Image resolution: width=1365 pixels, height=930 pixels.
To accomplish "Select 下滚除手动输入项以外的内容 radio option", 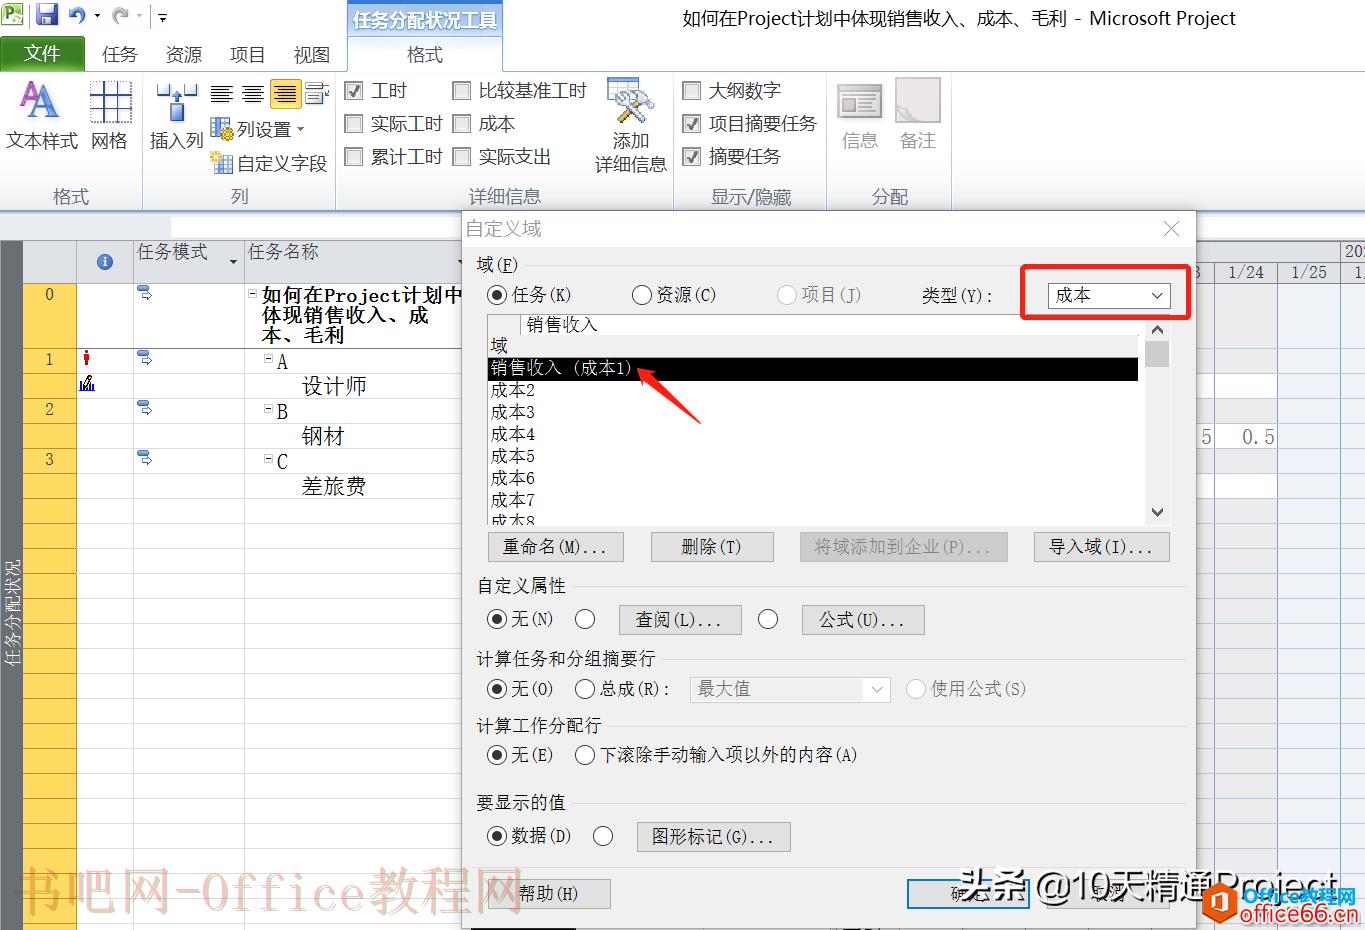I will pos(585,755).
